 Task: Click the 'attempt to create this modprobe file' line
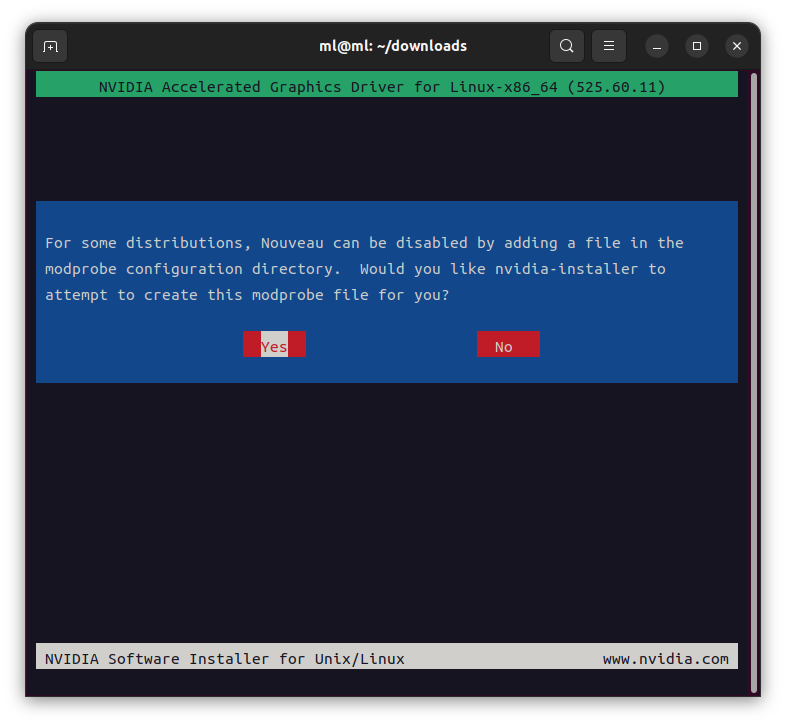[x=247, y=295]
